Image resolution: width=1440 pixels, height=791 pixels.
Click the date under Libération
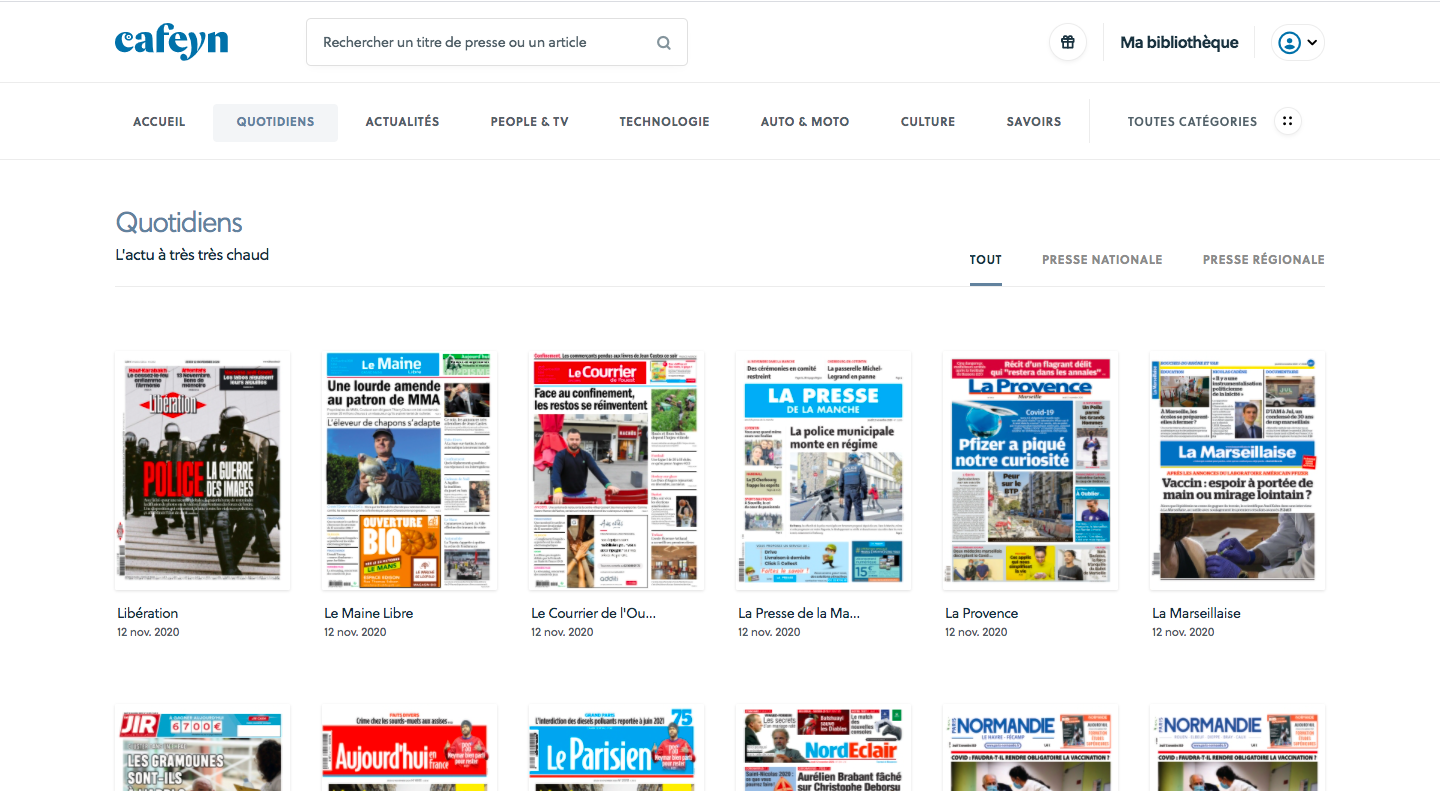point(148,632)
